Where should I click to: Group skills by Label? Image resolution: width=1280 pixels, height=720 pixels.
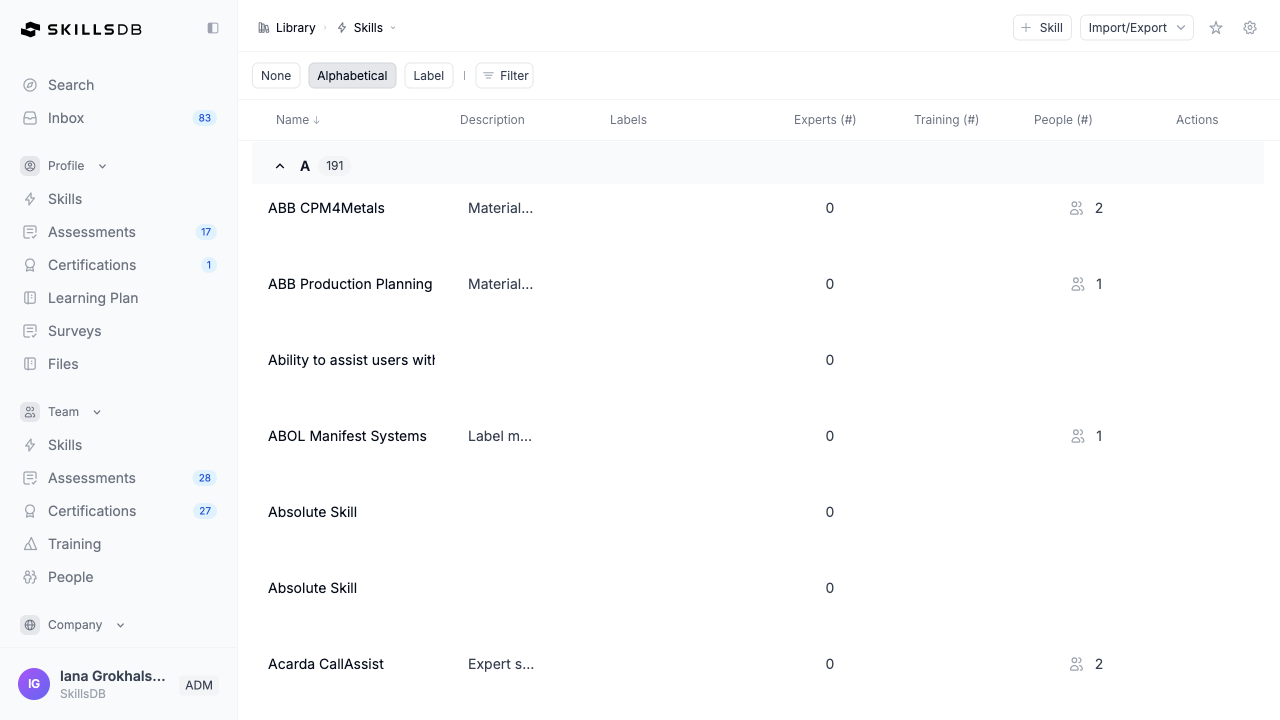(x=428, y=76)
